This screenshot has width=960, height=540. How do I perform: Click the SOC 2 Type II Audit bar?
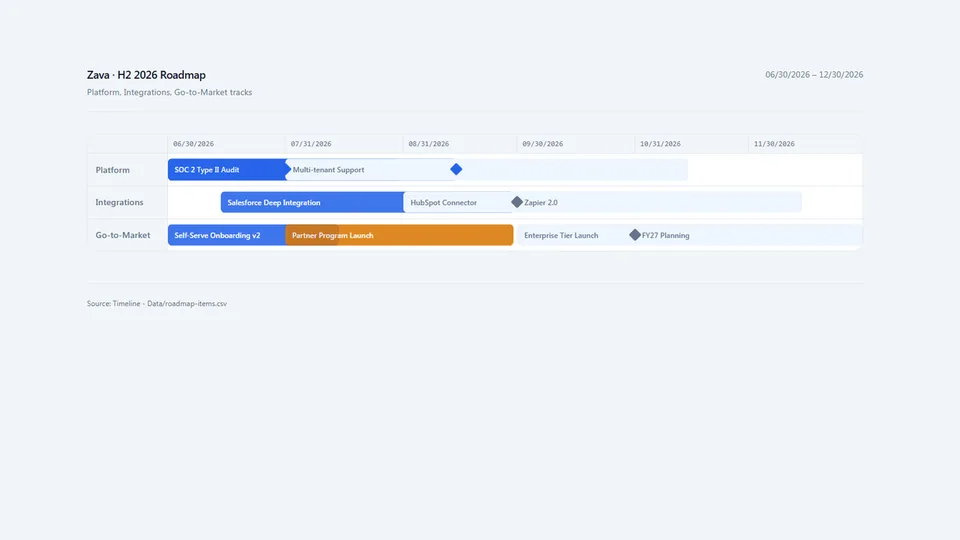(x=227, y=170)
